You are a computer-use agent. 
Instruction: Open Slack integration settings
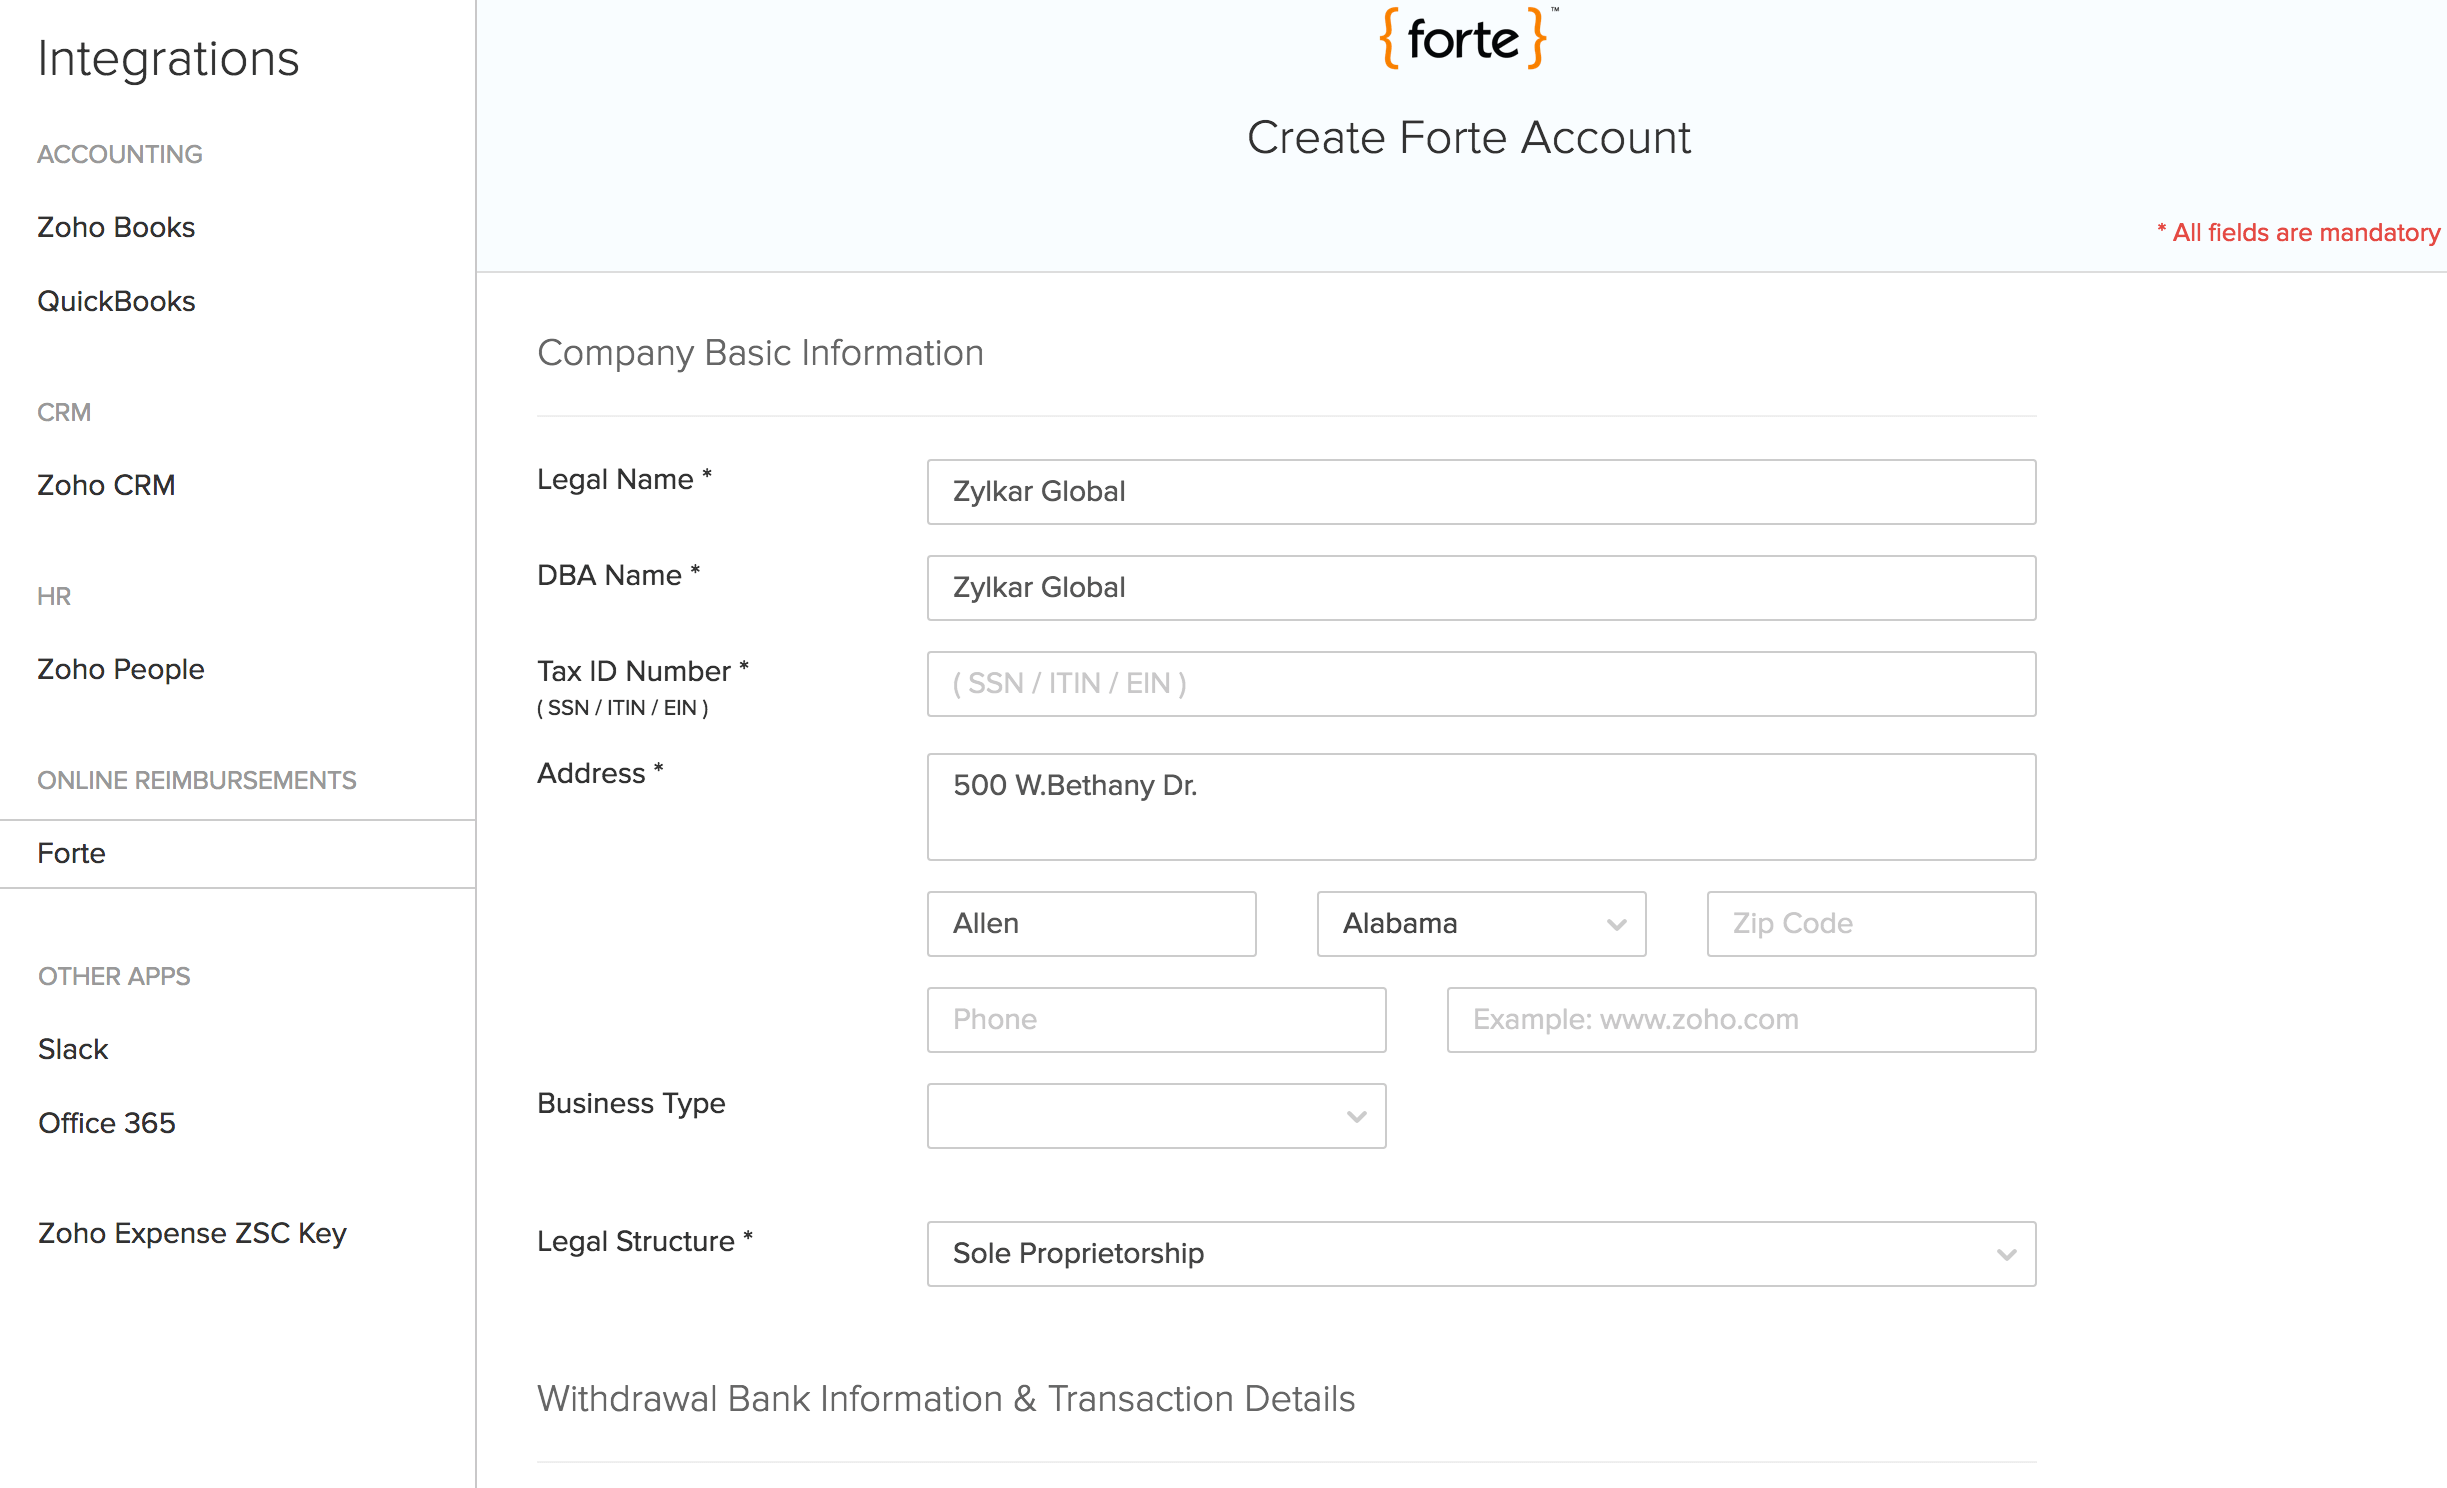pyautogui.click(x=72, y=1049)
